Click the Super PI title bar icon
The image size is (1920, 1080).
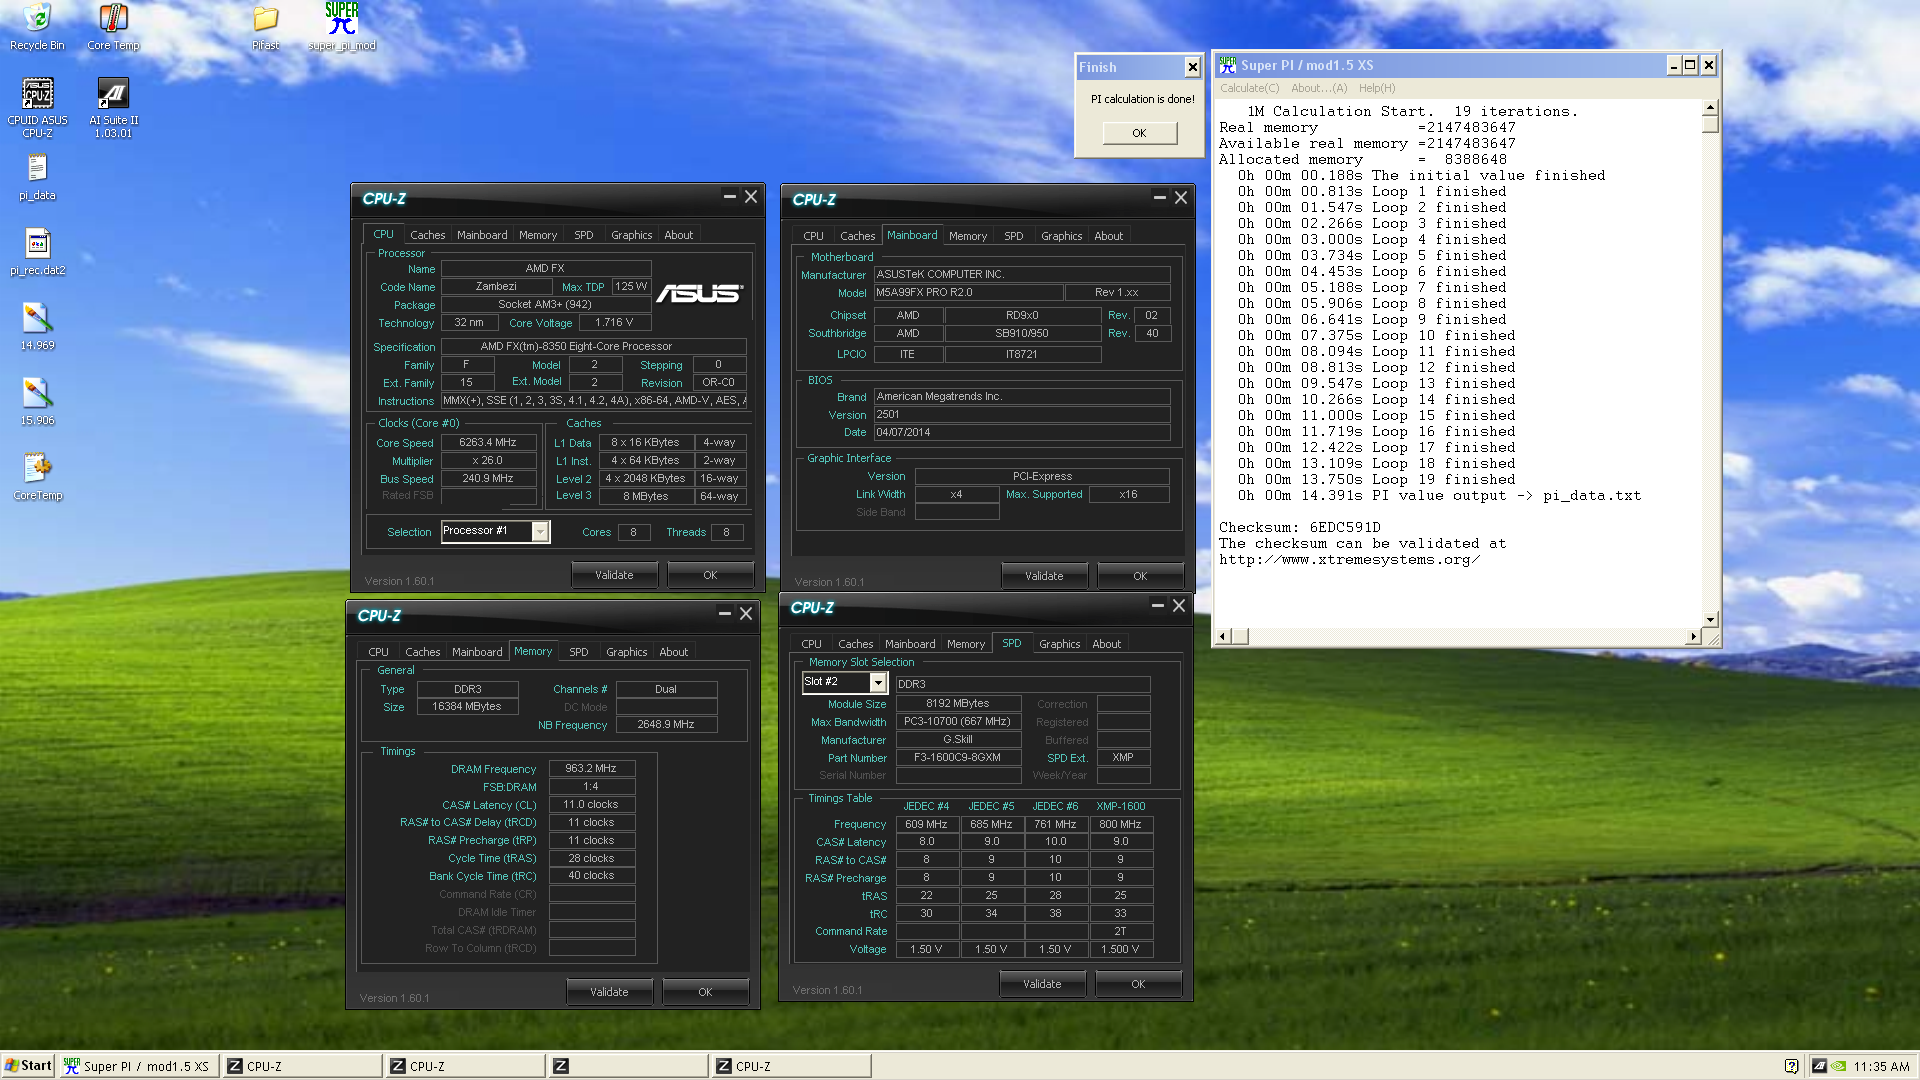[1227, 65]
